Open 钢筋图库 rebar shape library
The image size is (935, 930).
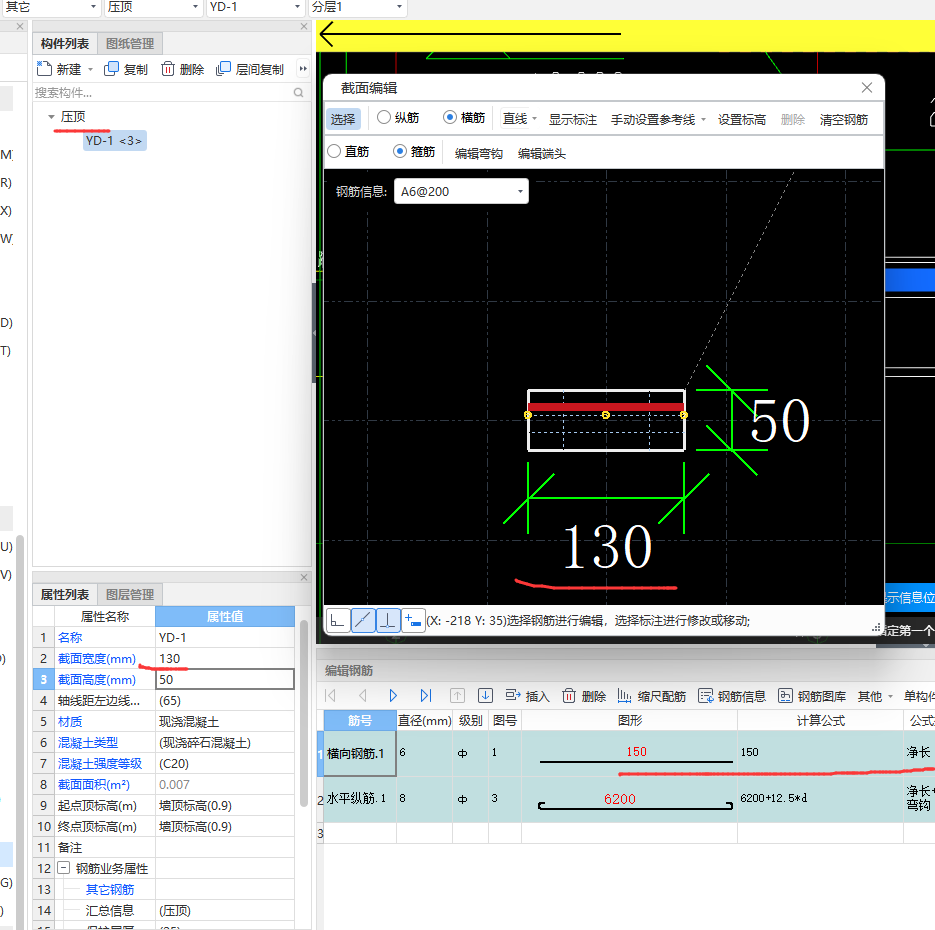pos(812,696)
